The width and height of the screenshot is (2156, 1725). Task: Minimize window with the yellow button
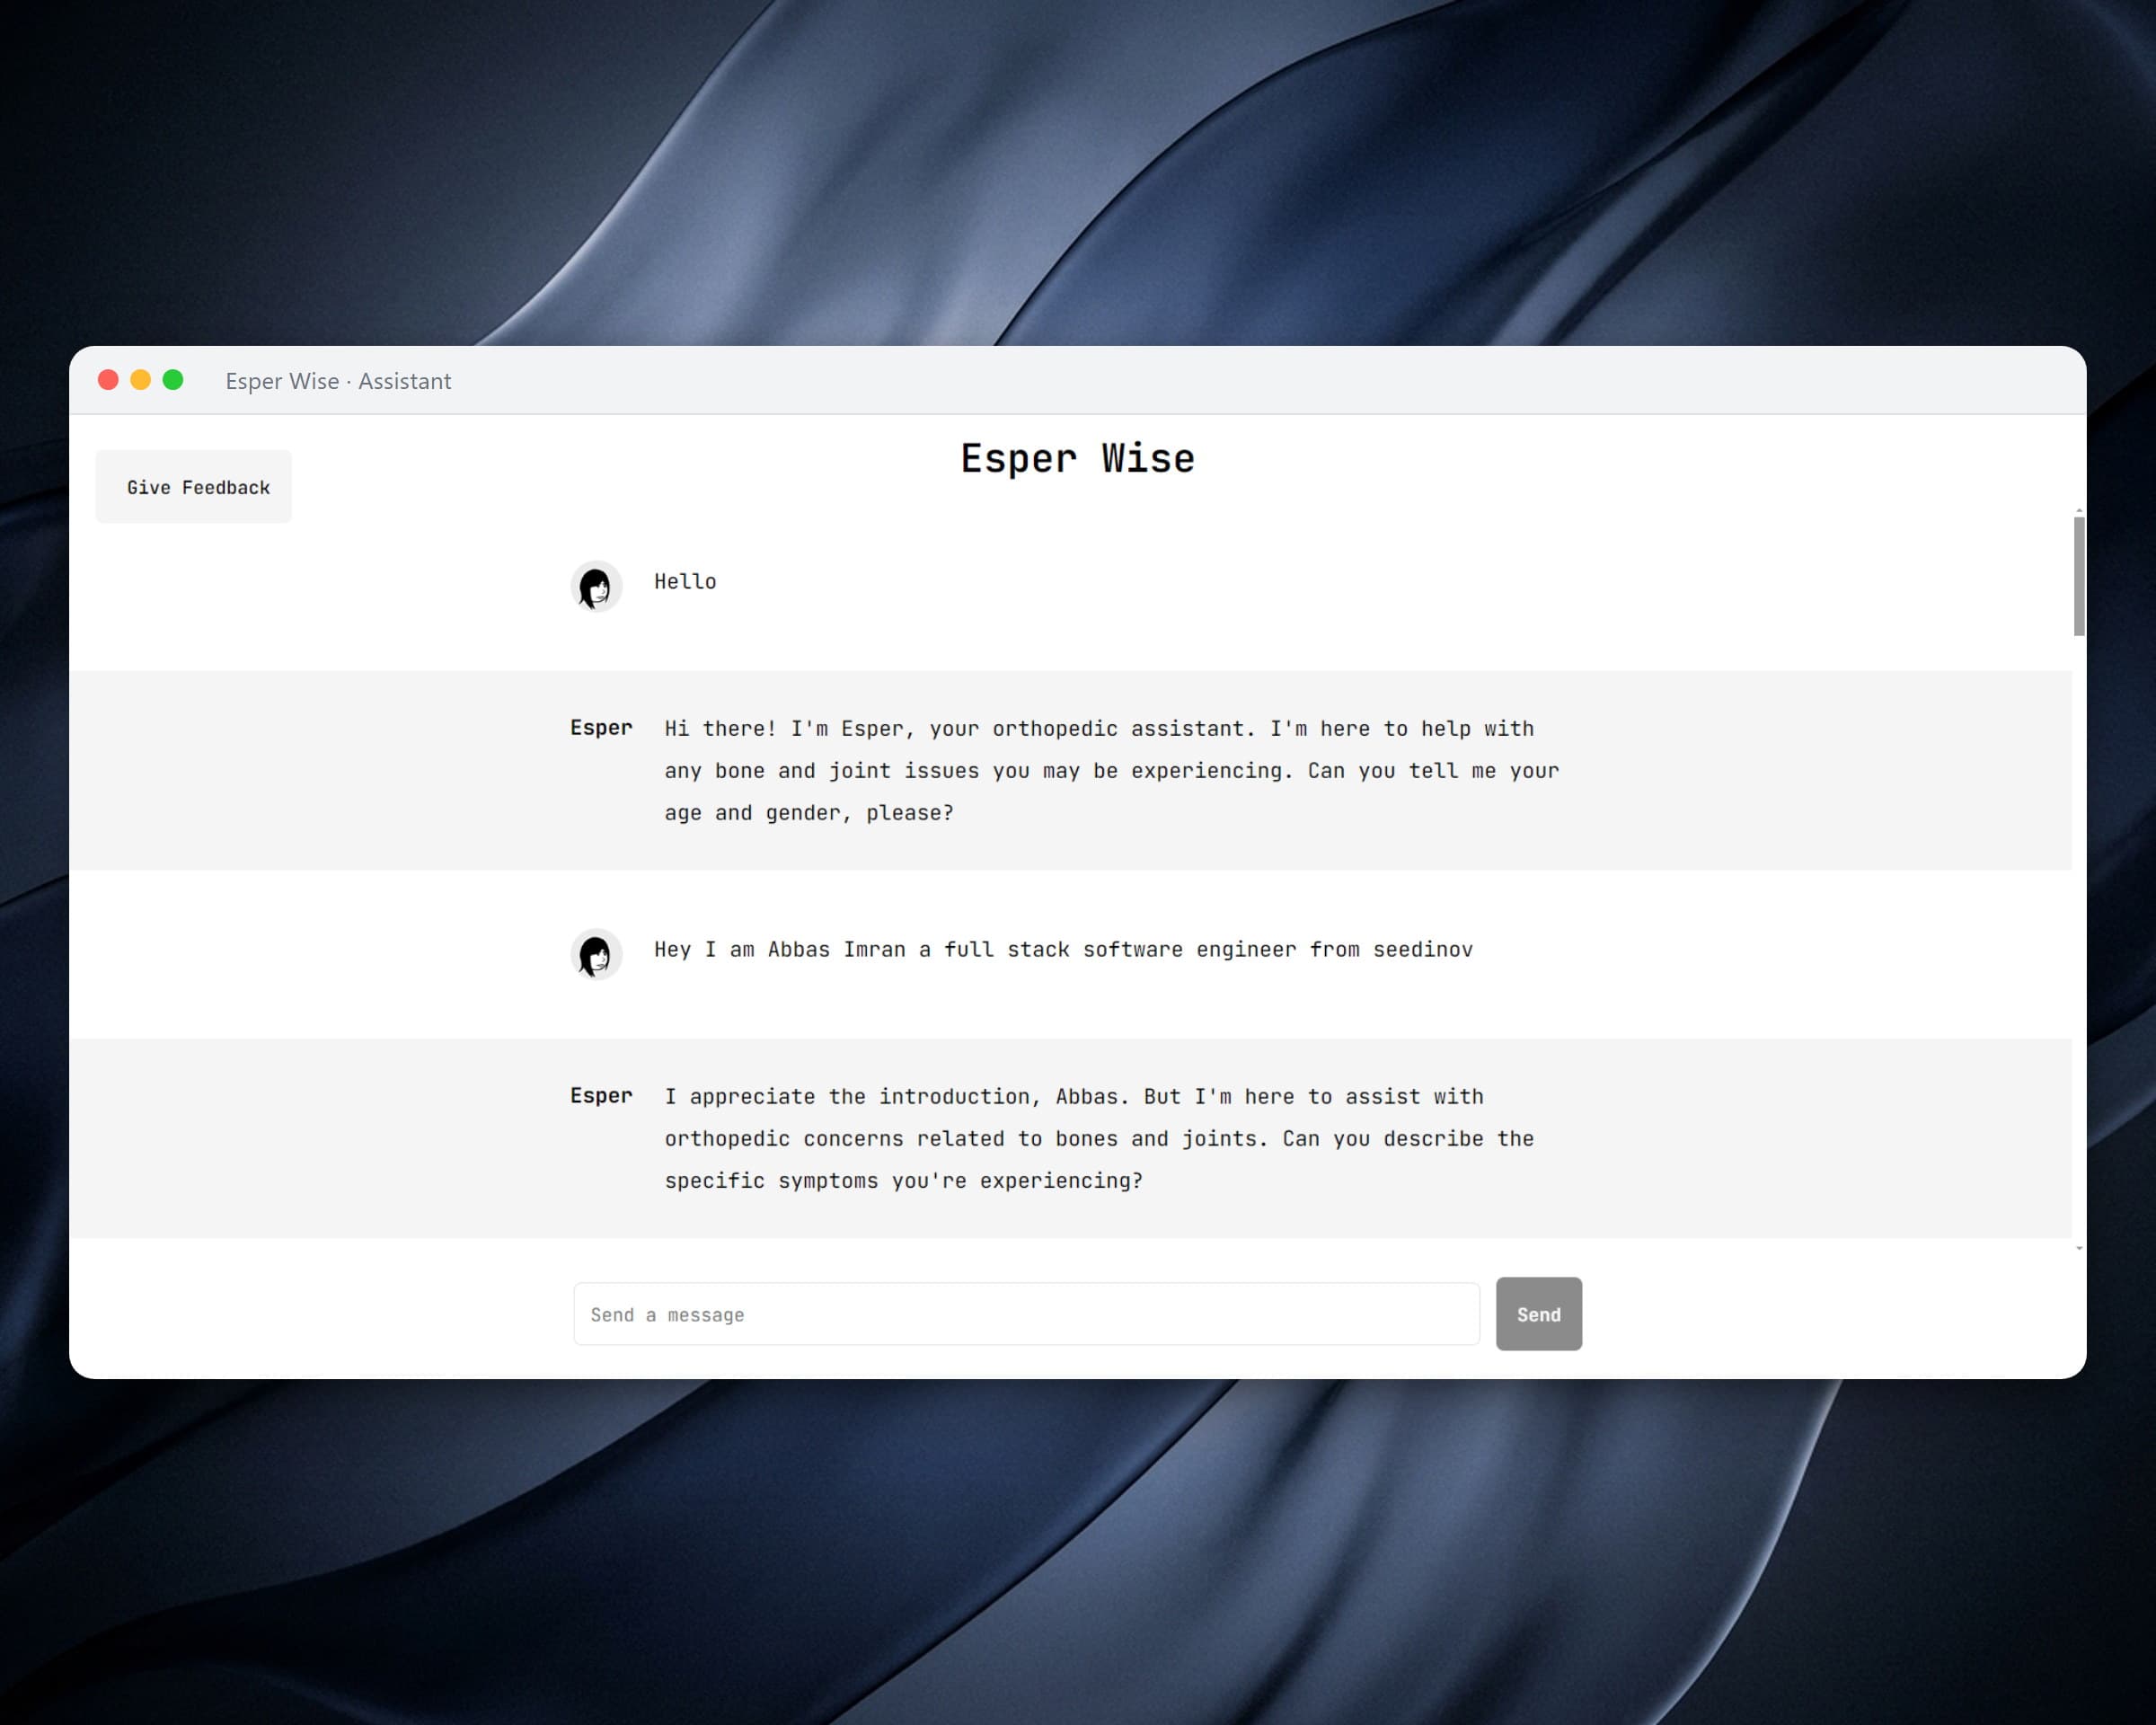coord(140,380)
